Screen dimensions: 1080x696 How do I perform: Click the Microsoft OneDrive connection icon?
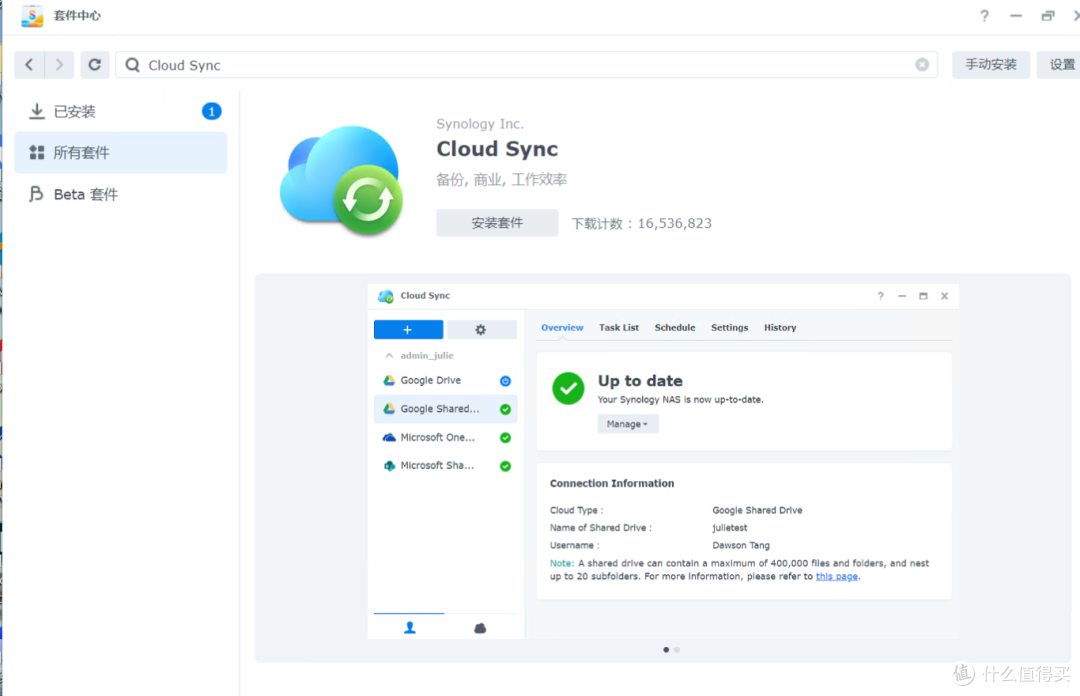tap(390, 437)
